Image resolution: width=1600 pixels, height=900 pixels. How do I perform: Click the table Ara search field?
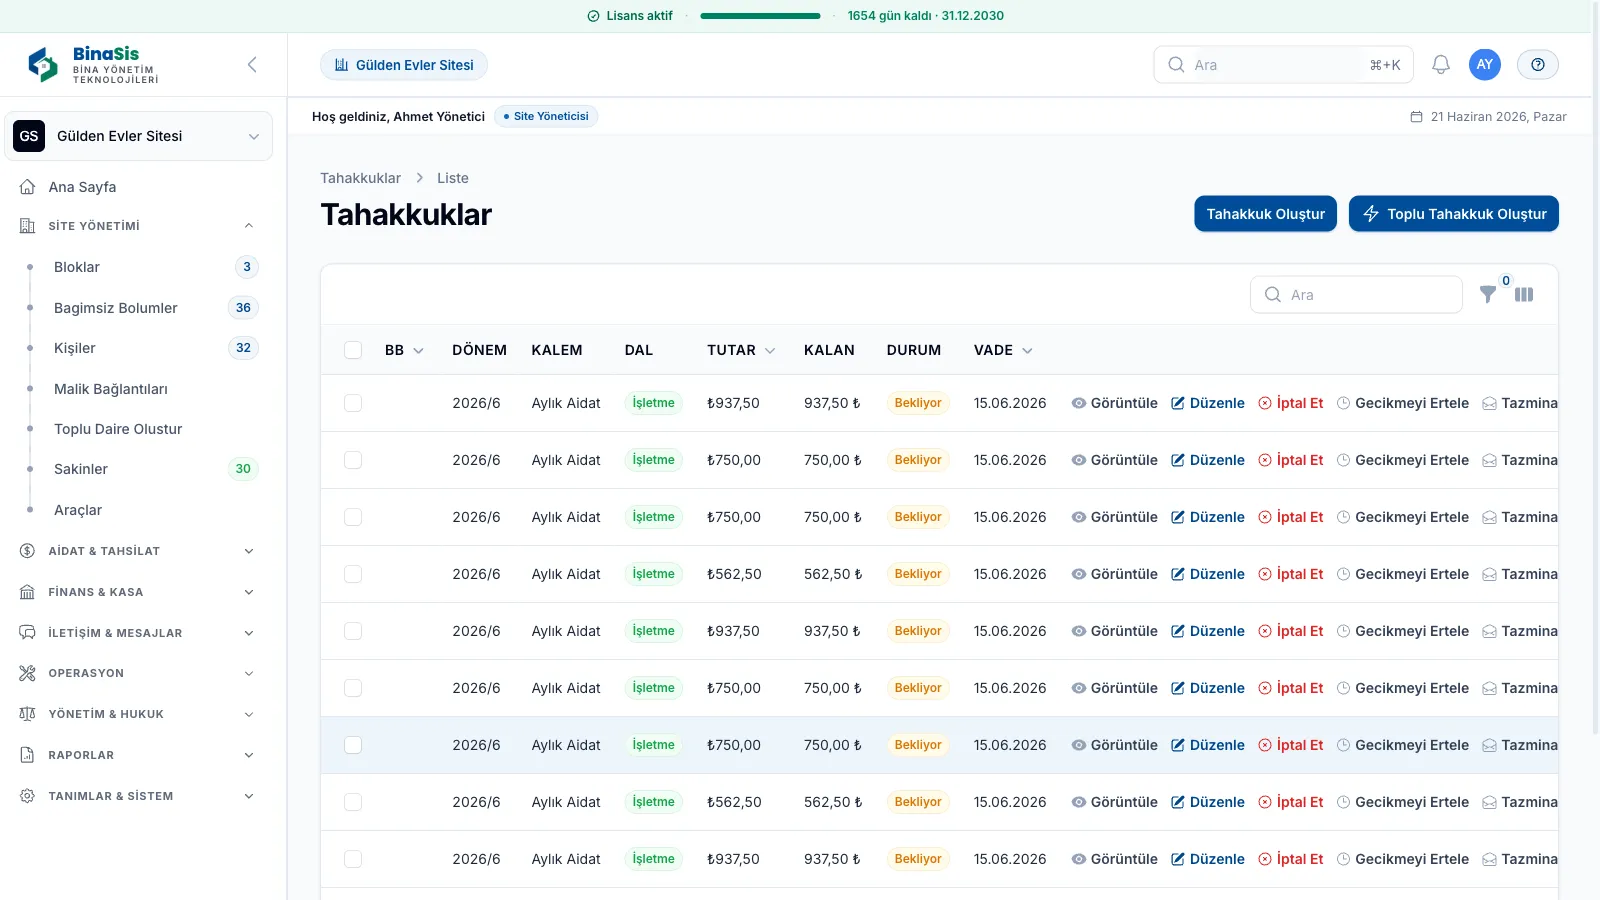pyautogui.click(x=1356, y=295)
